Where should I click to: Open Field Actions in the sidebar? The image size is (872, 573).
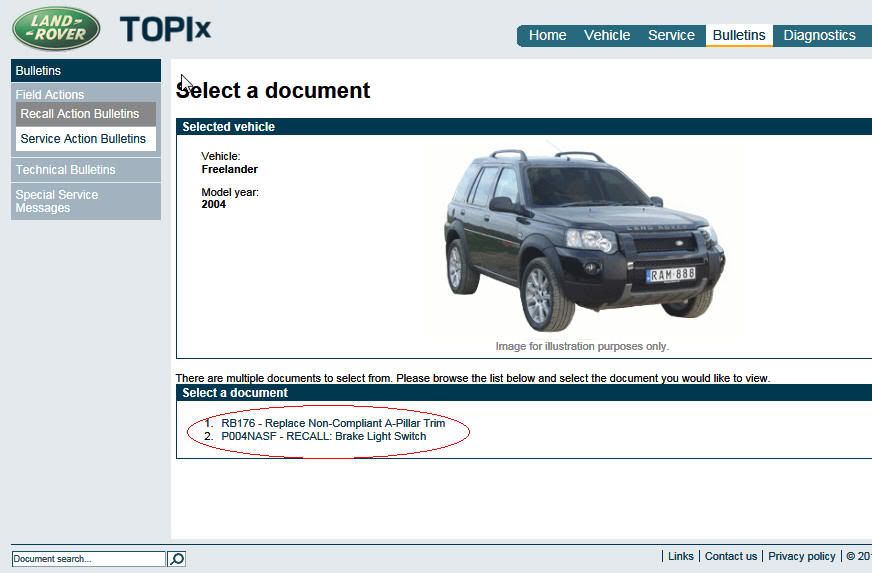point(49,95)
